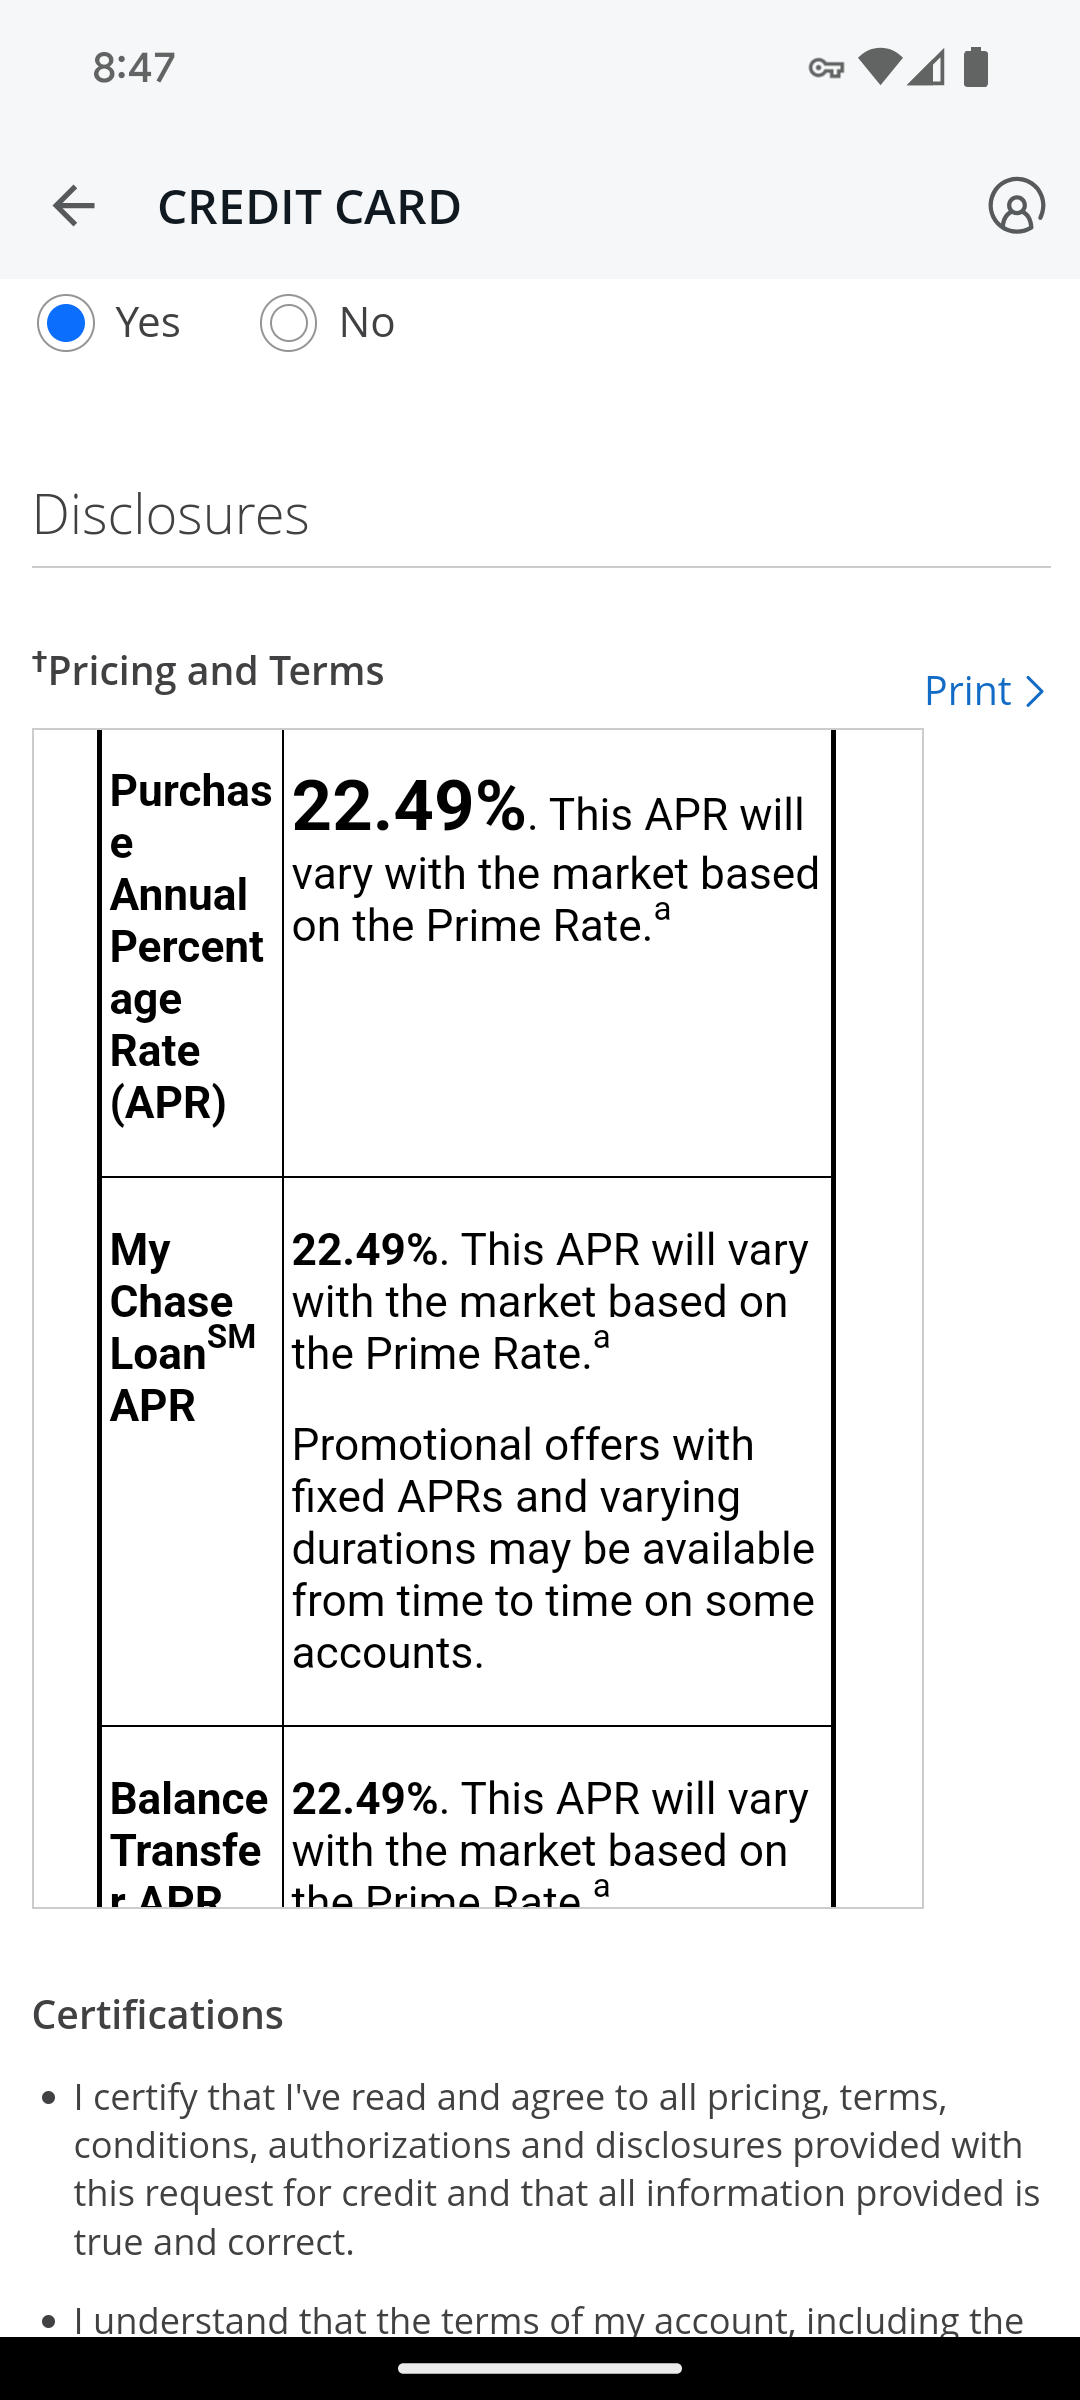Tap the Wi-Fi status icon
Image resolution: width=1080 pixels, height=2400 pixels.
coord(879,67)
